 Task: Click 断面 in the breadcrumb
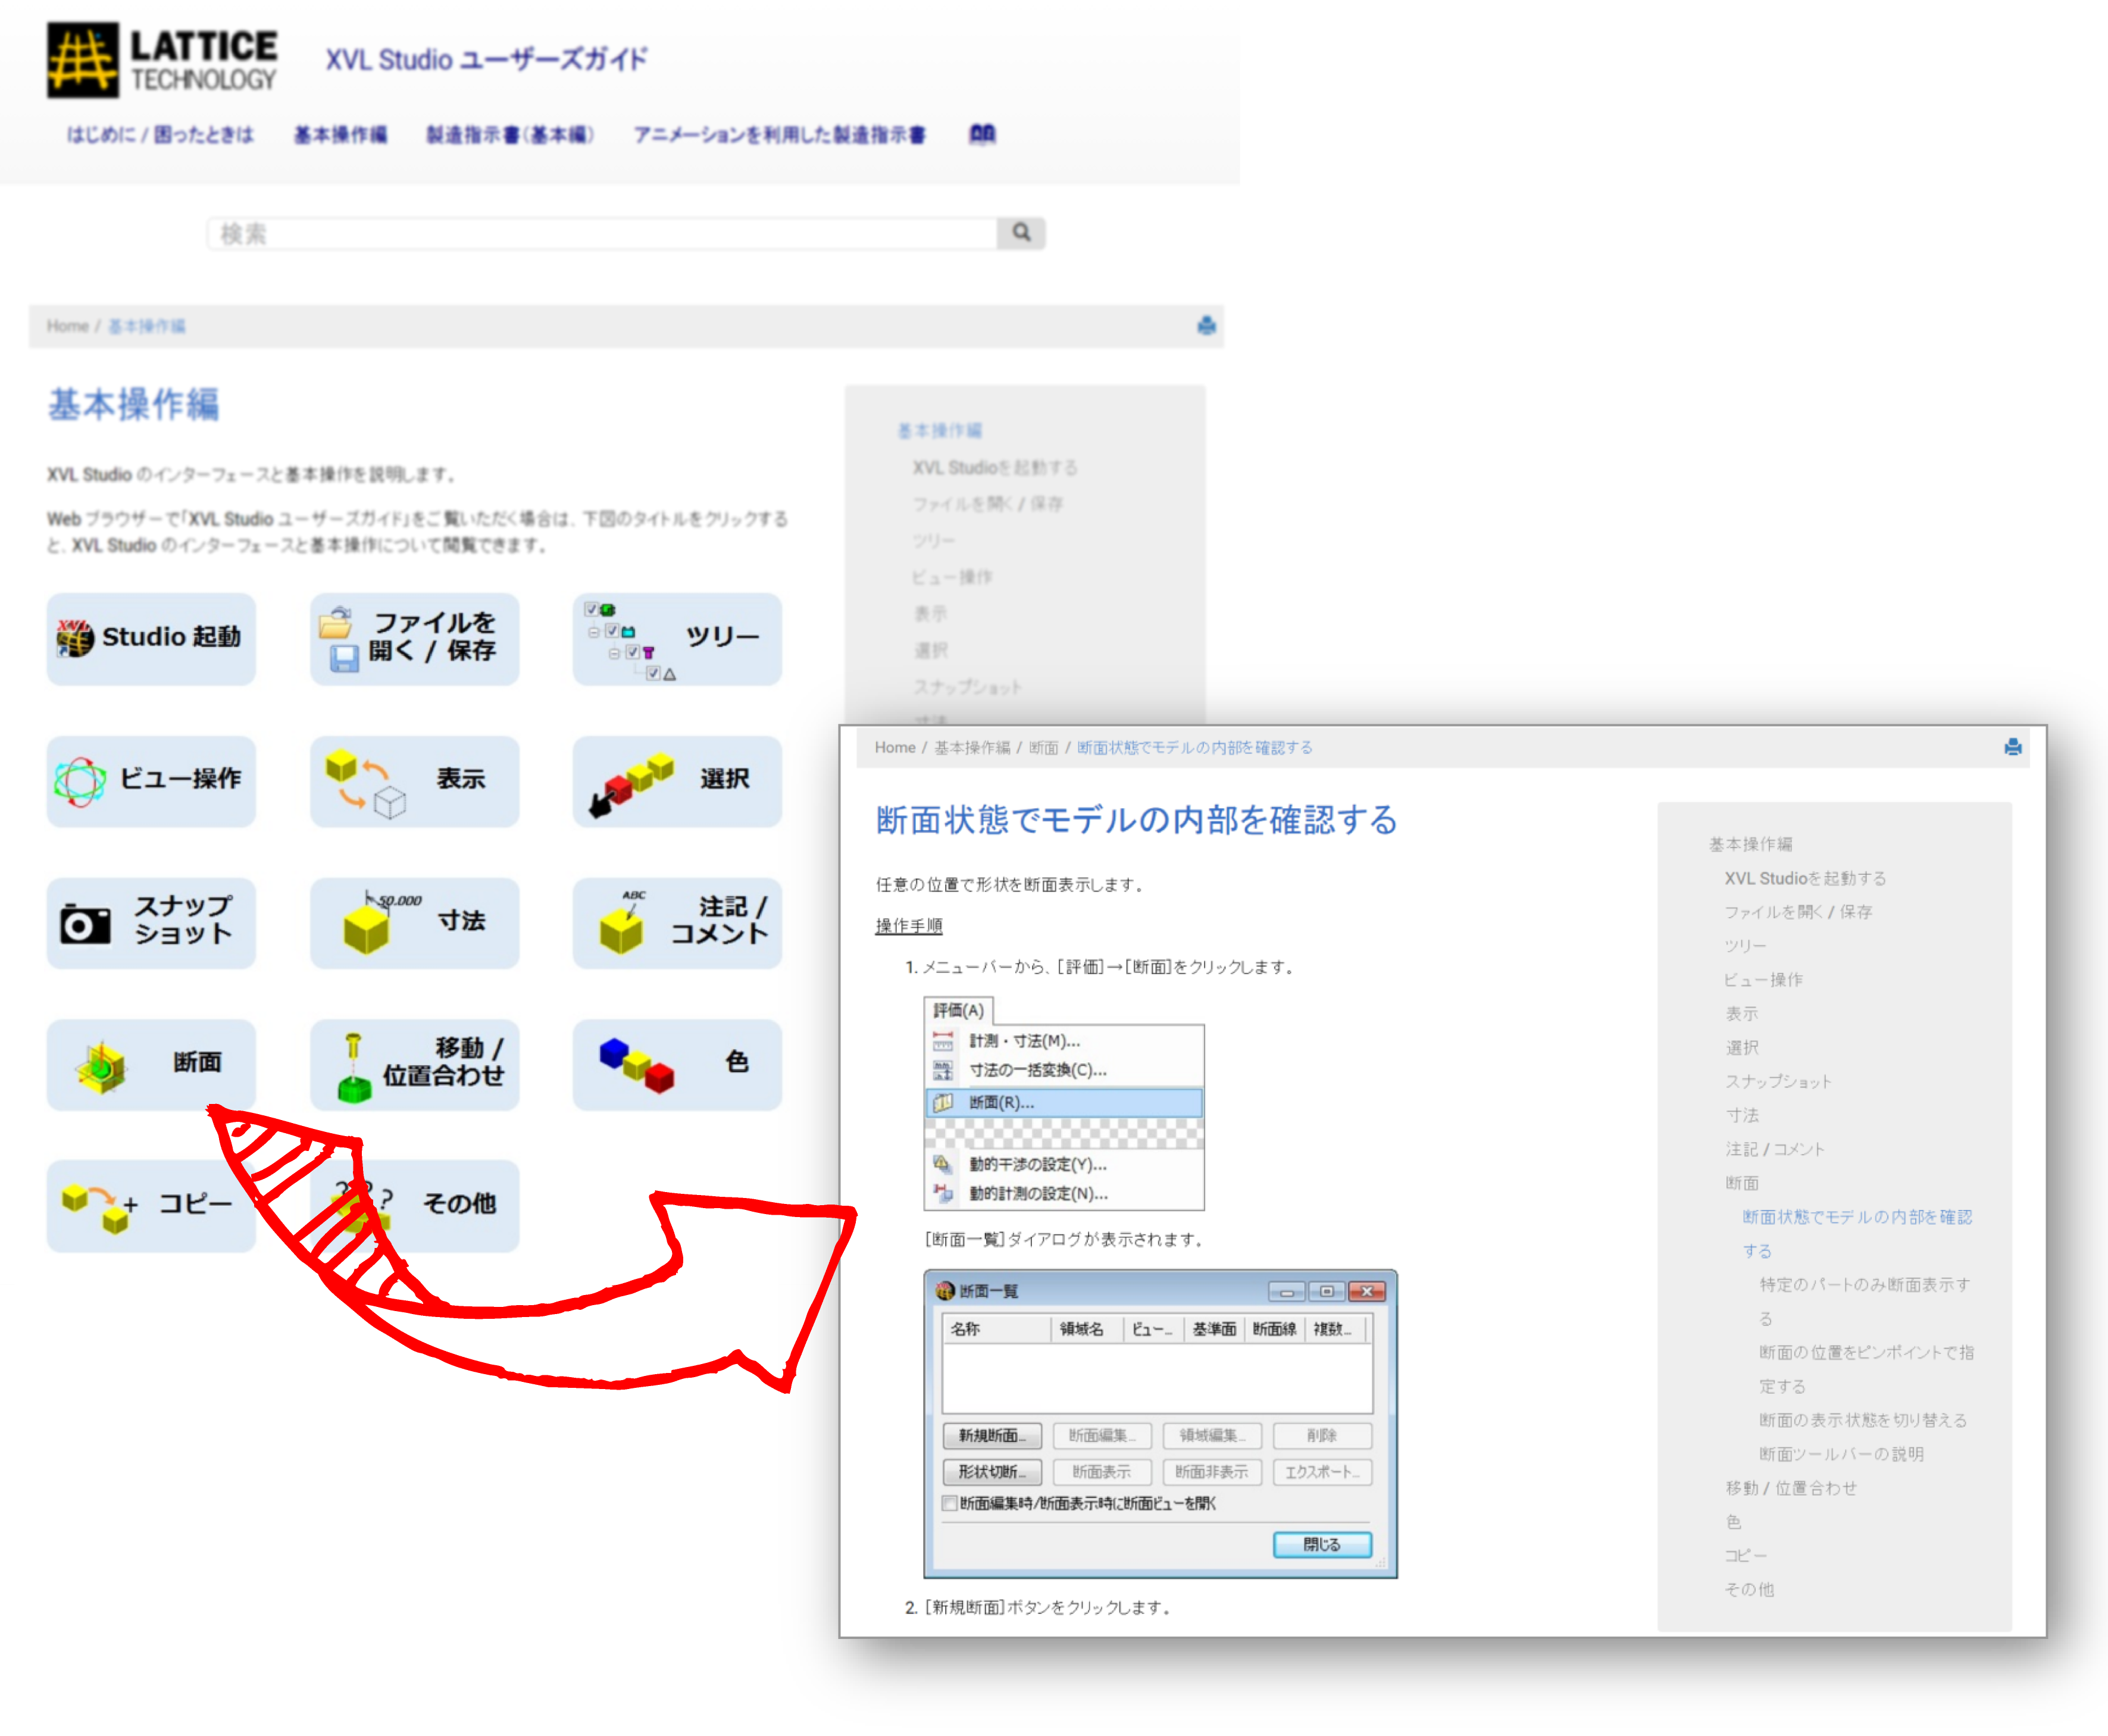click(1043, 747)
